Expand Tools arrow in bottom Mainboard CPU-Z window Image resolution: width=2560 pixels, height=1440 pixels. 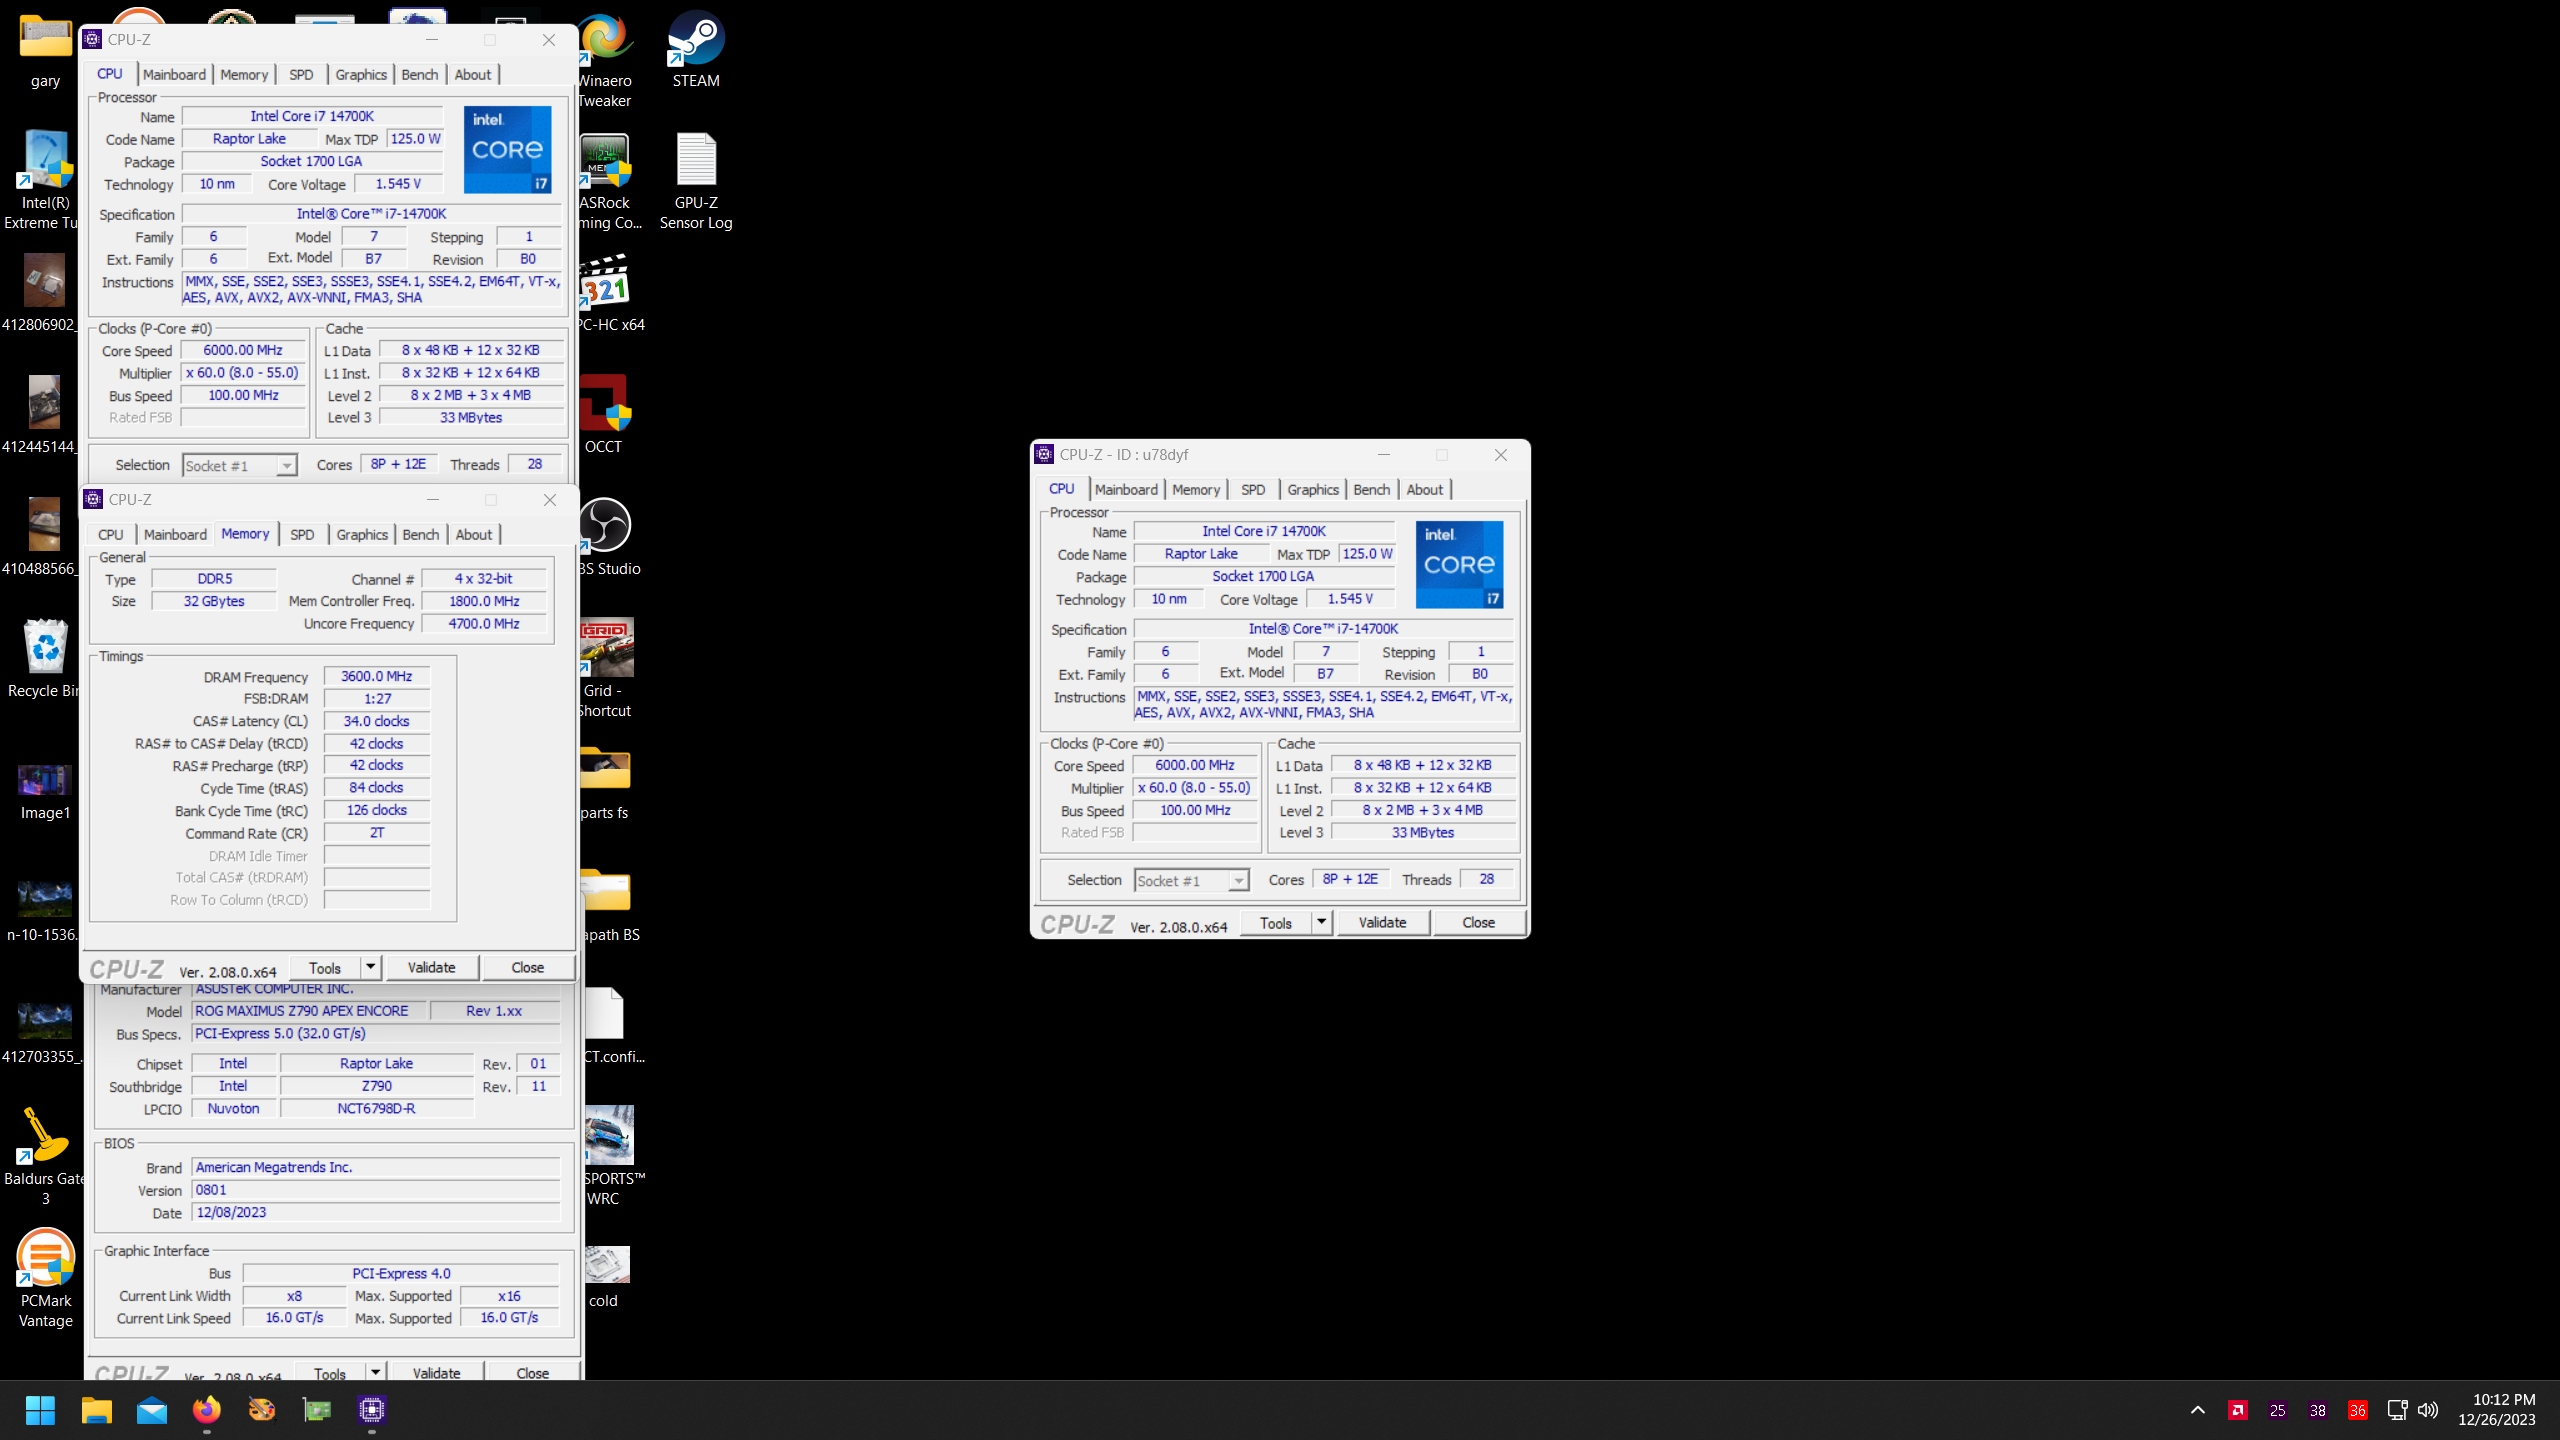click(x=375, y=1372)
